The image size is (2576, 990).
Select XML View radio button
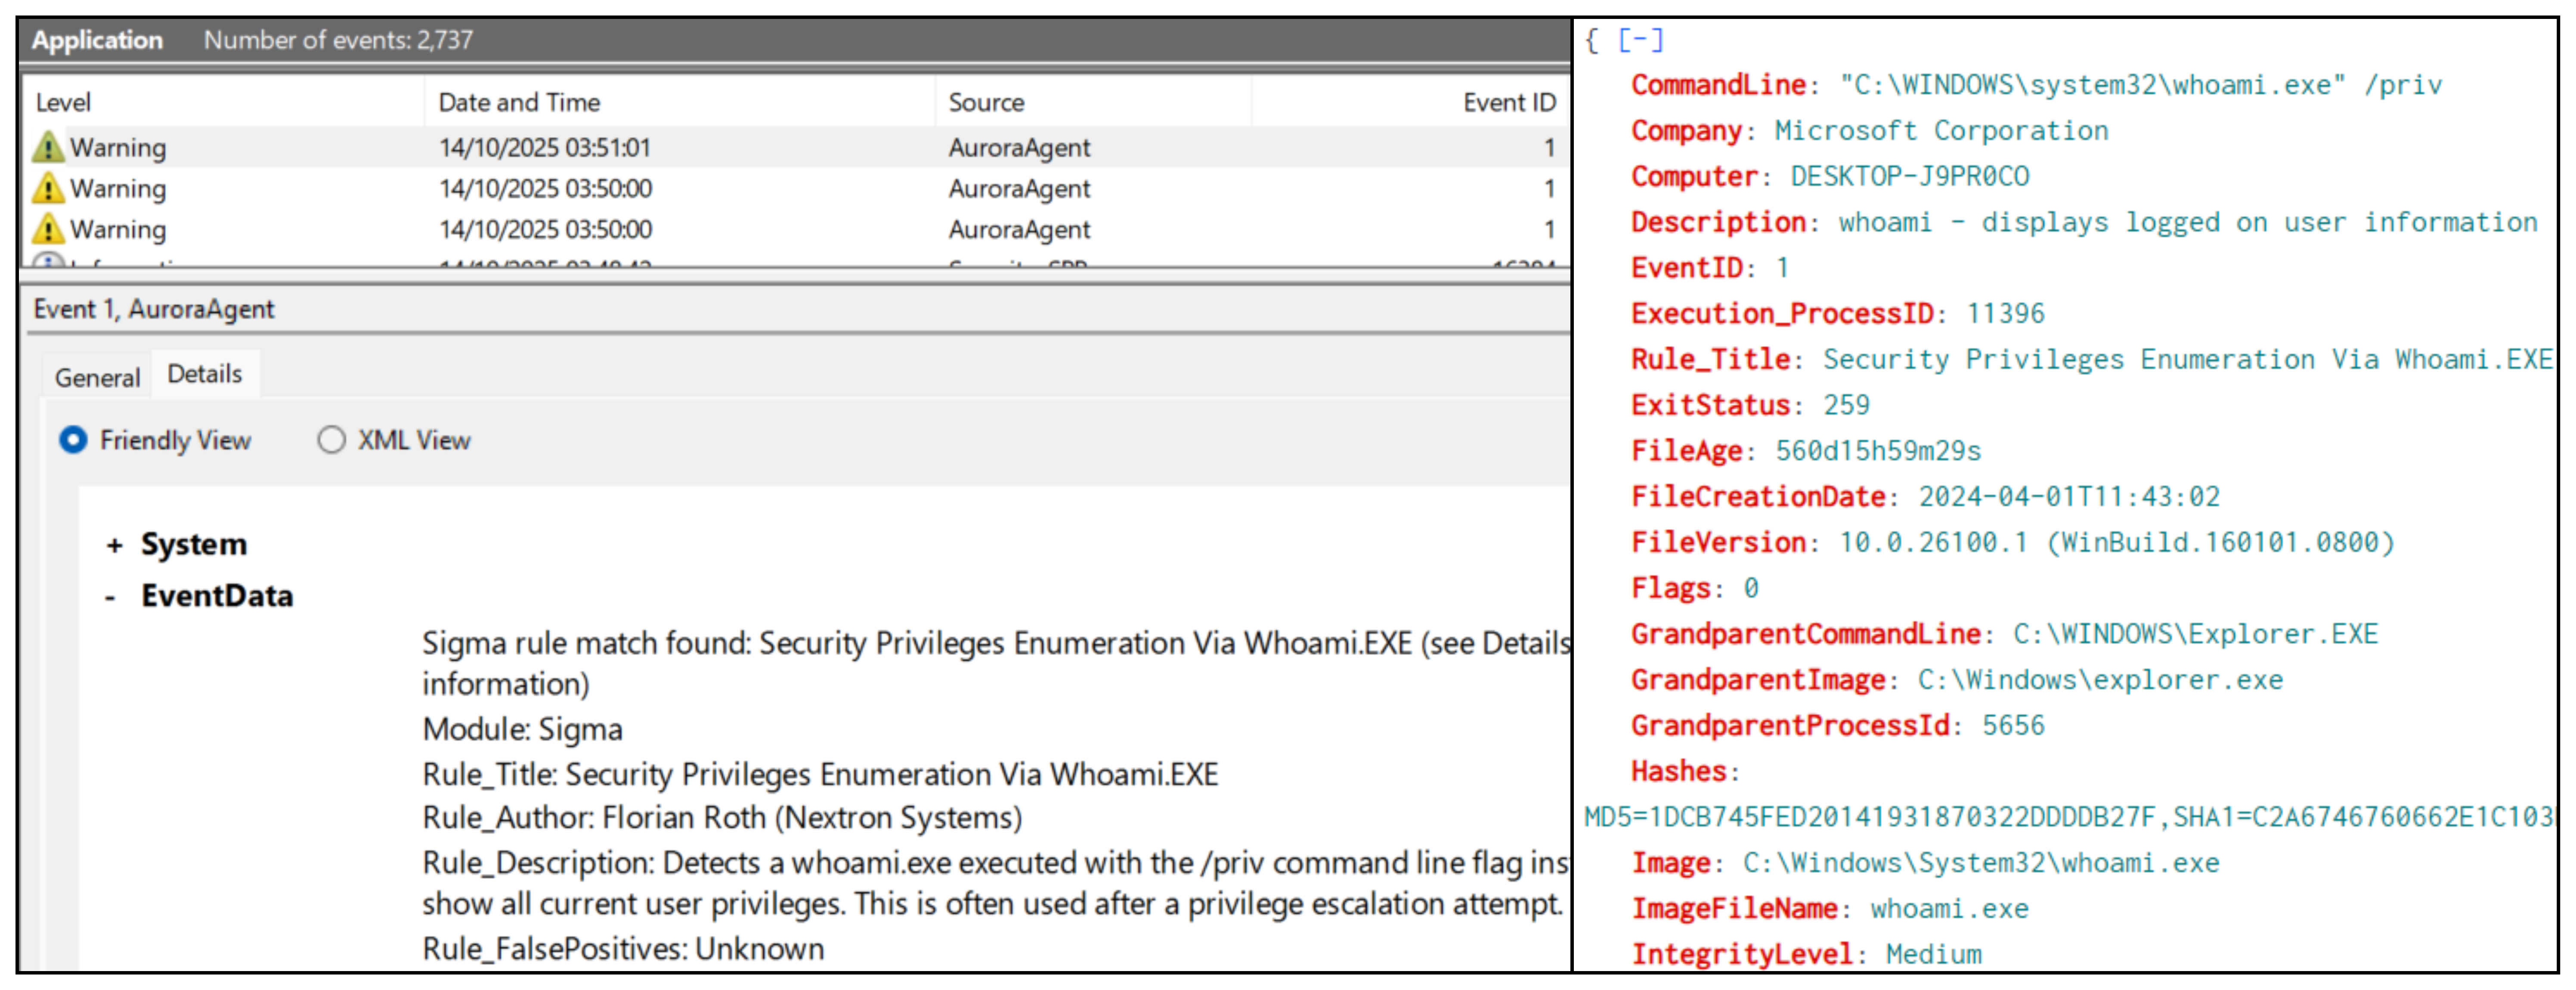click(x=331, y=440)
